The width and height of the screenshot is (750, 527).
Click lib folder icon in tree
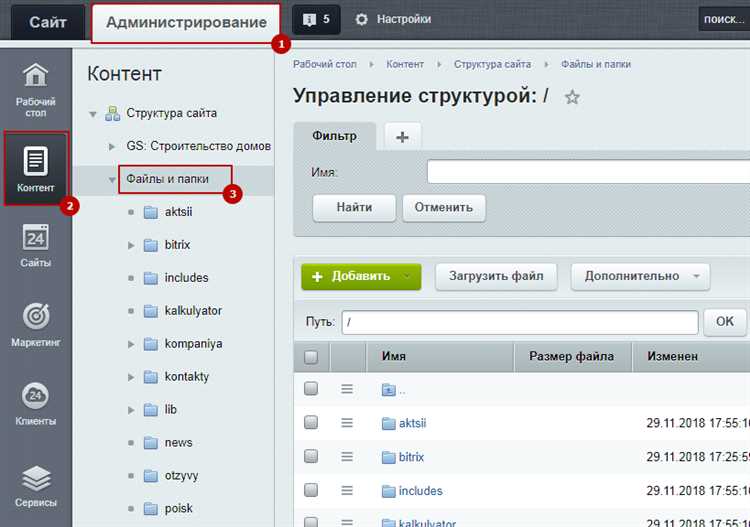(x=151, y=410)
